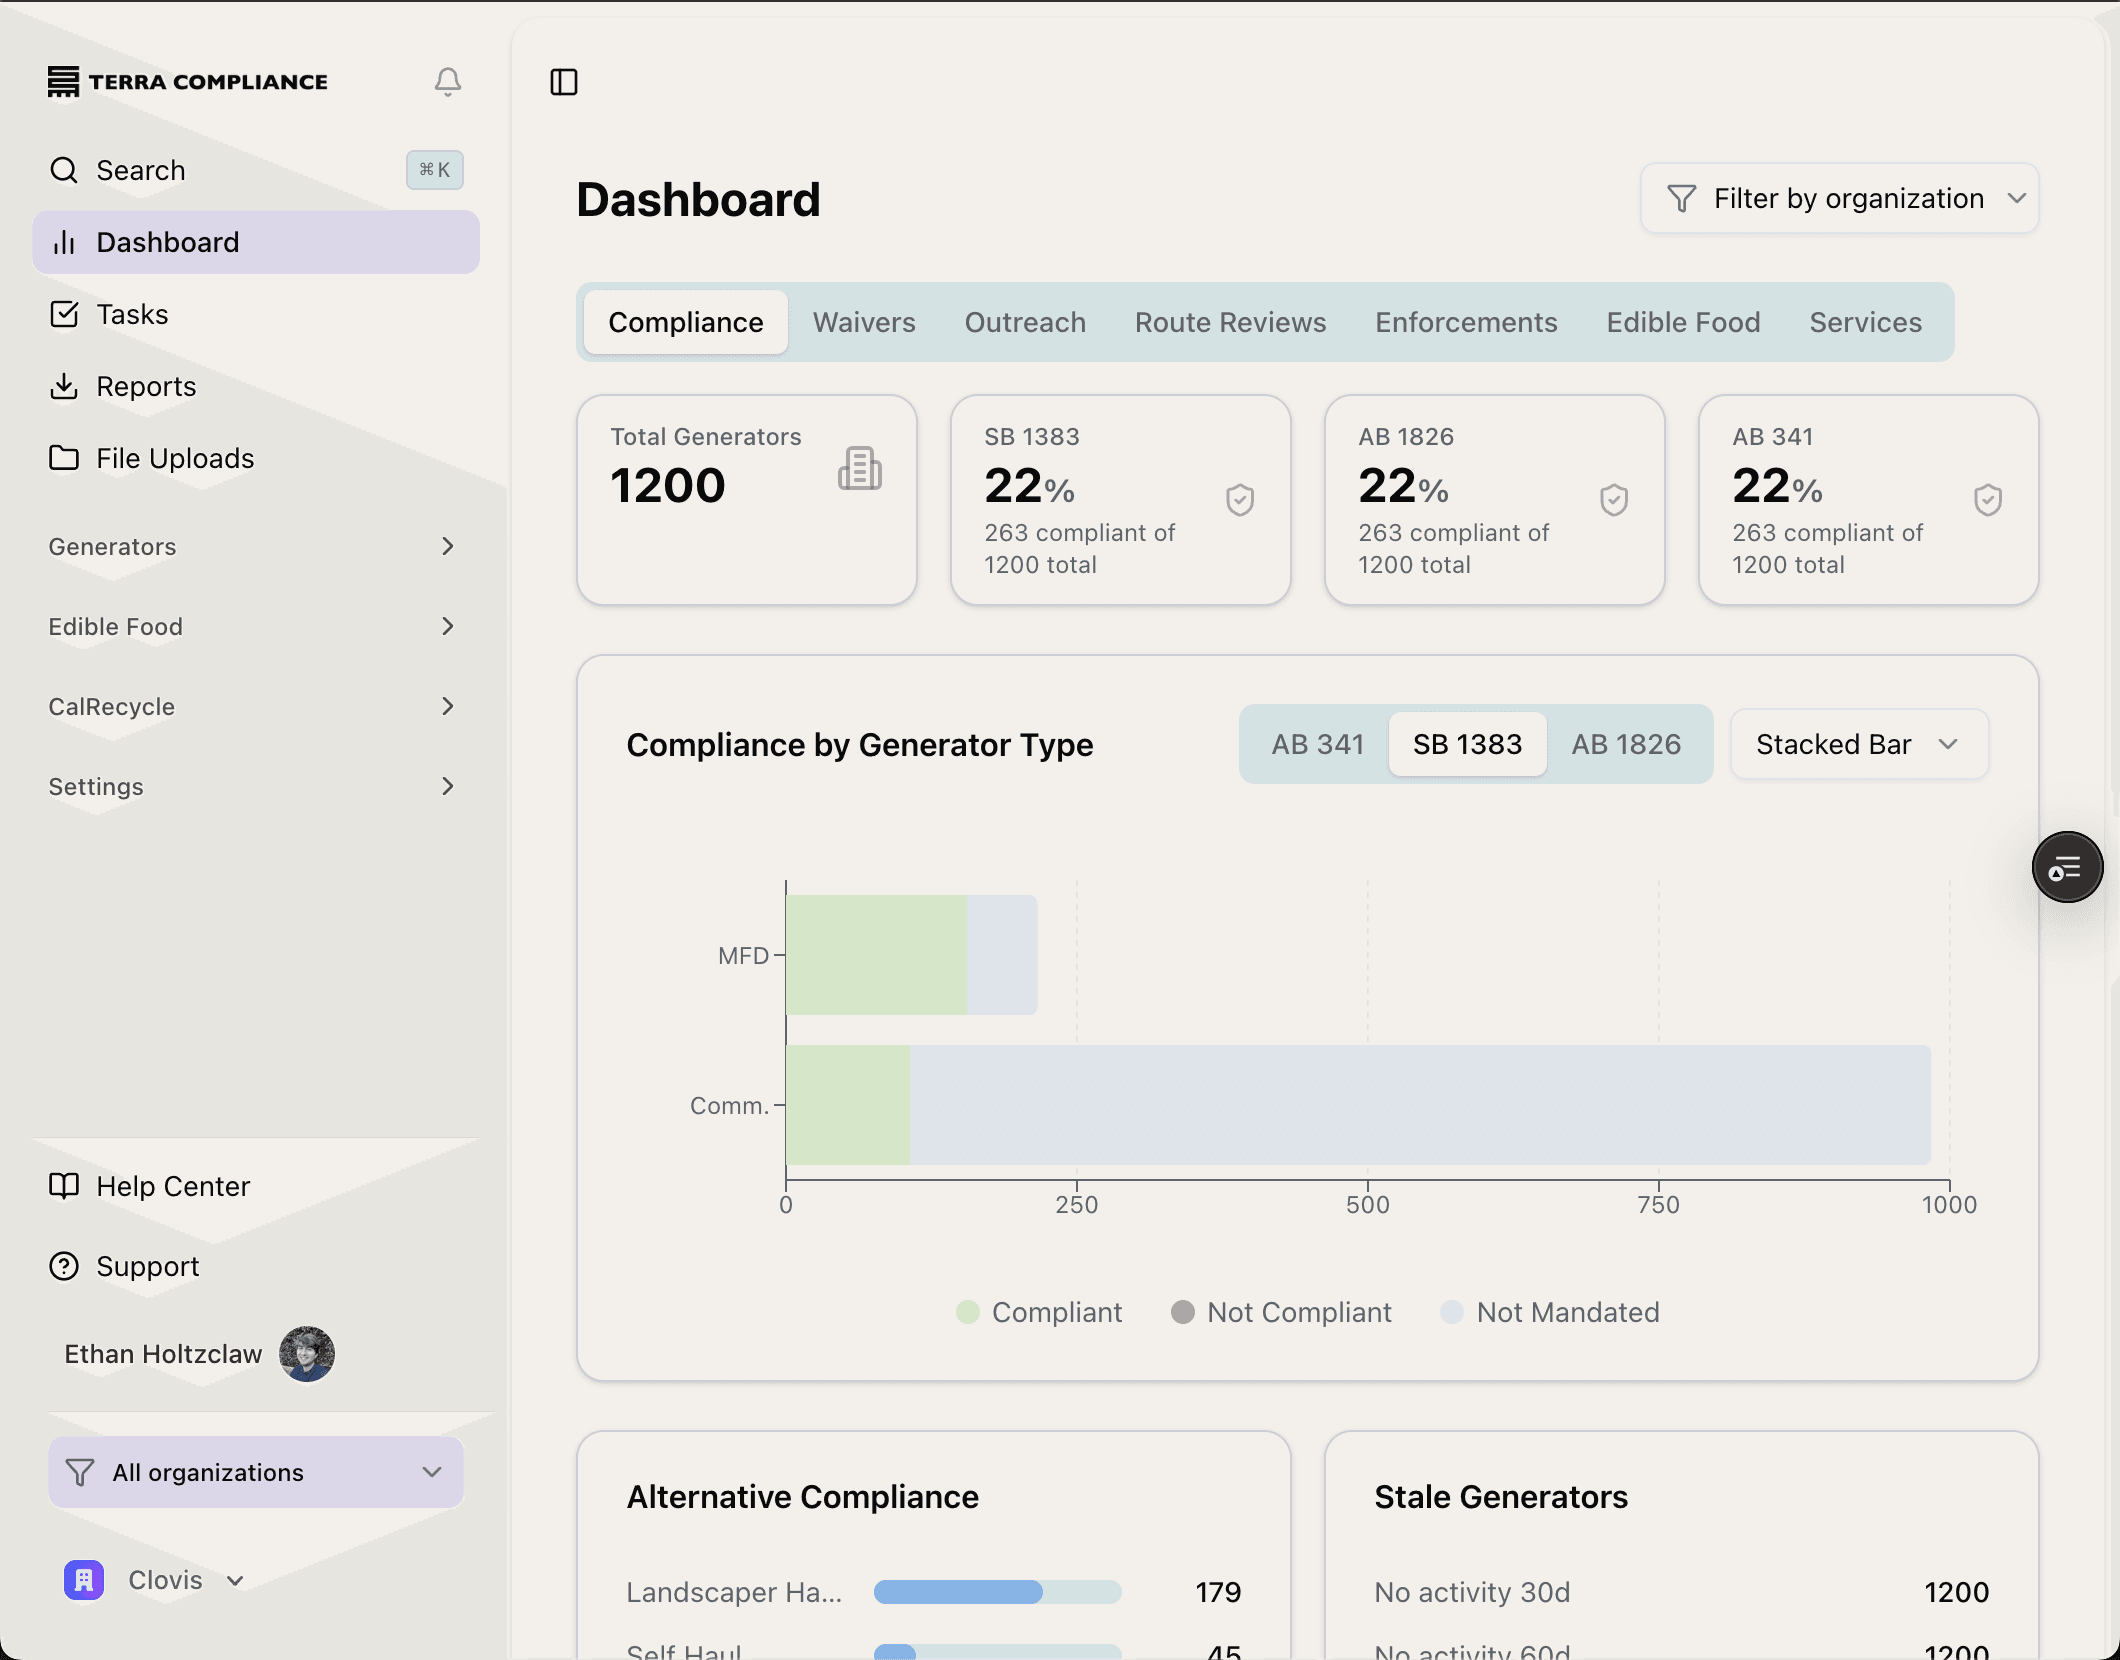Viewport: 2120px width, 1660px height.
Task: Toggle the sidebar panel icon
Action: (564, 82)
